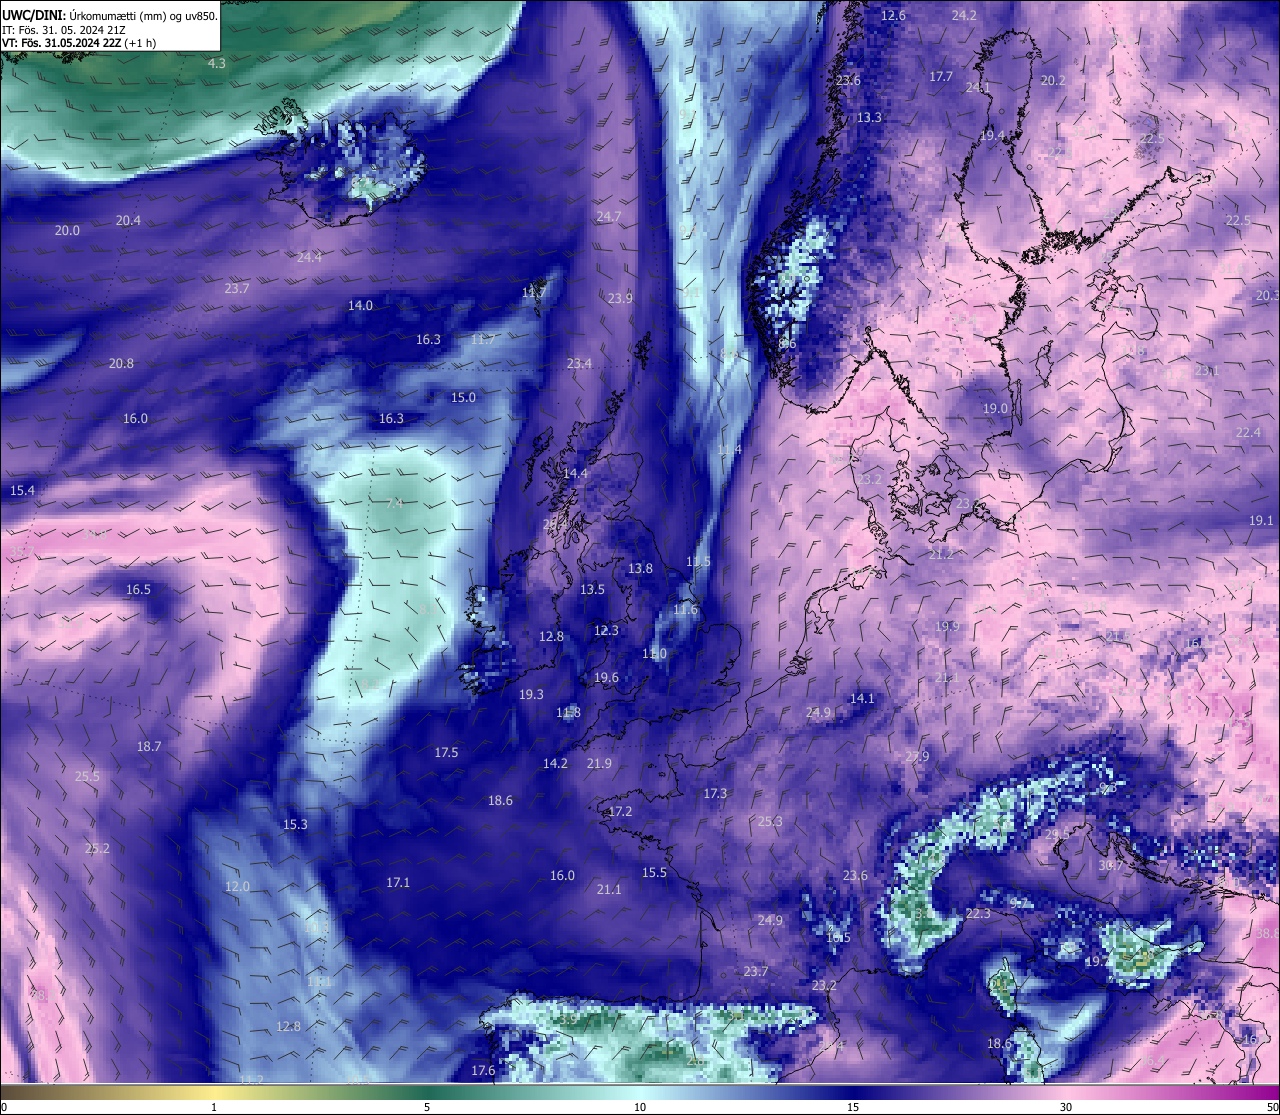Select the 24.7 map value

tap(608, 216)
